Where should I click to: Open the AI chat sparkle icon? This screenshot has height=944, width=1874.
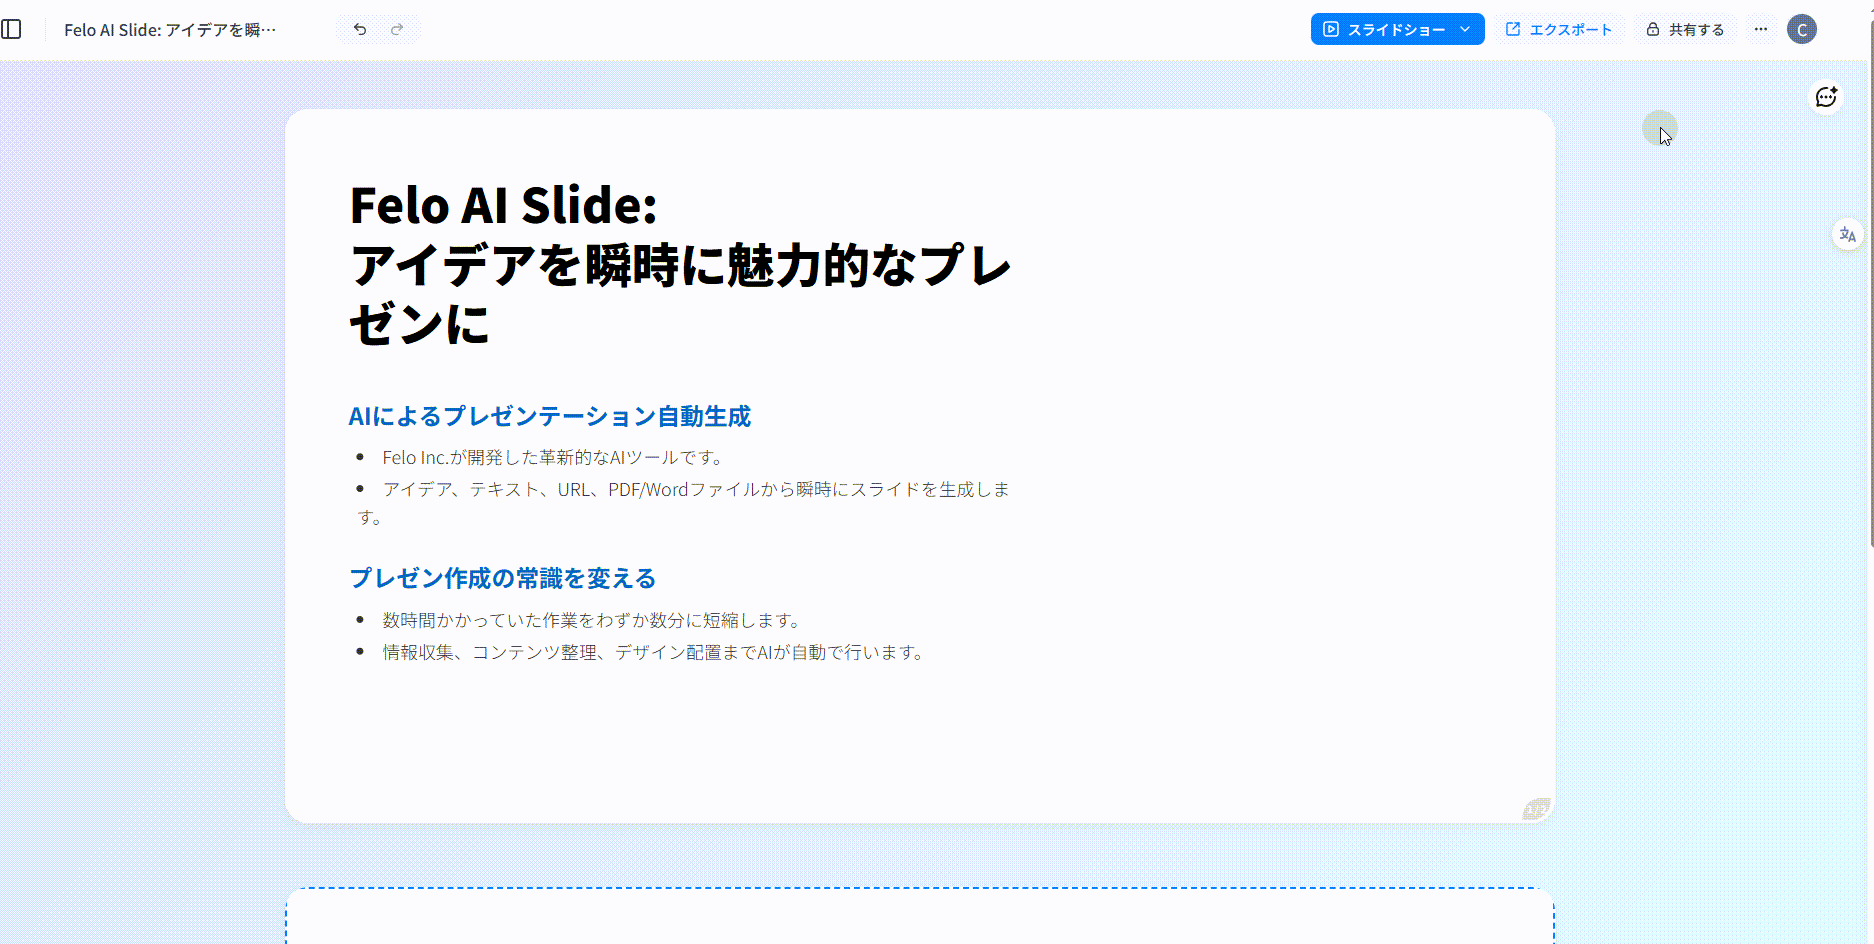click(1827, 97)
